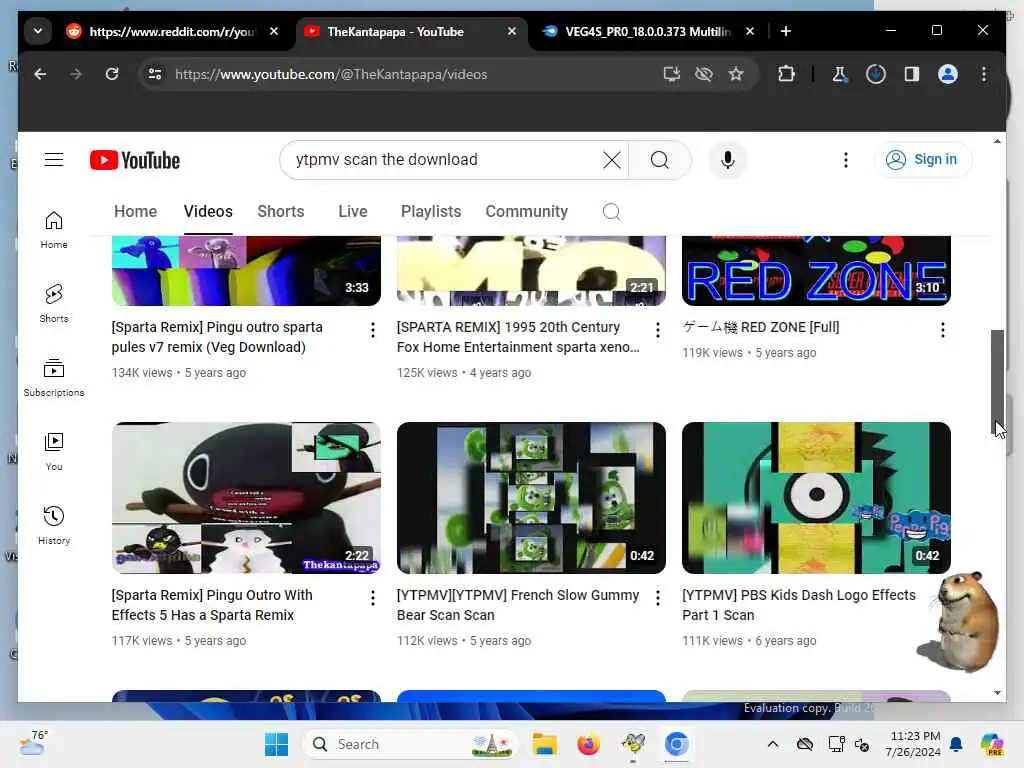Viewport: 1024px width, 768px height.
Task: Expand the tab search dropdown arrow
Action: tap(38, 31)
